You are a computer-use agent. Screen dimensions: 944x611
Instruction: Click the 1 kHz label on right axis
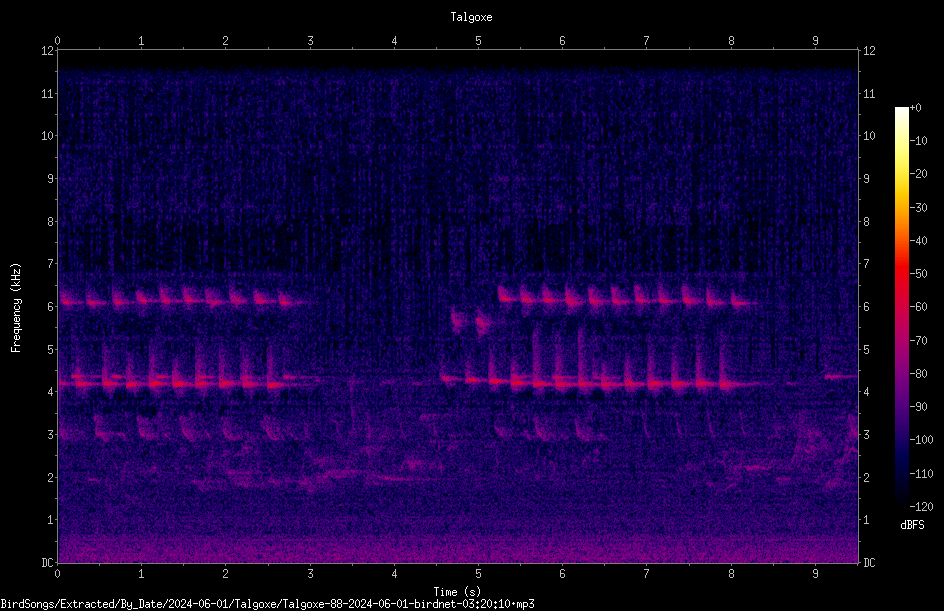(866, 520)
